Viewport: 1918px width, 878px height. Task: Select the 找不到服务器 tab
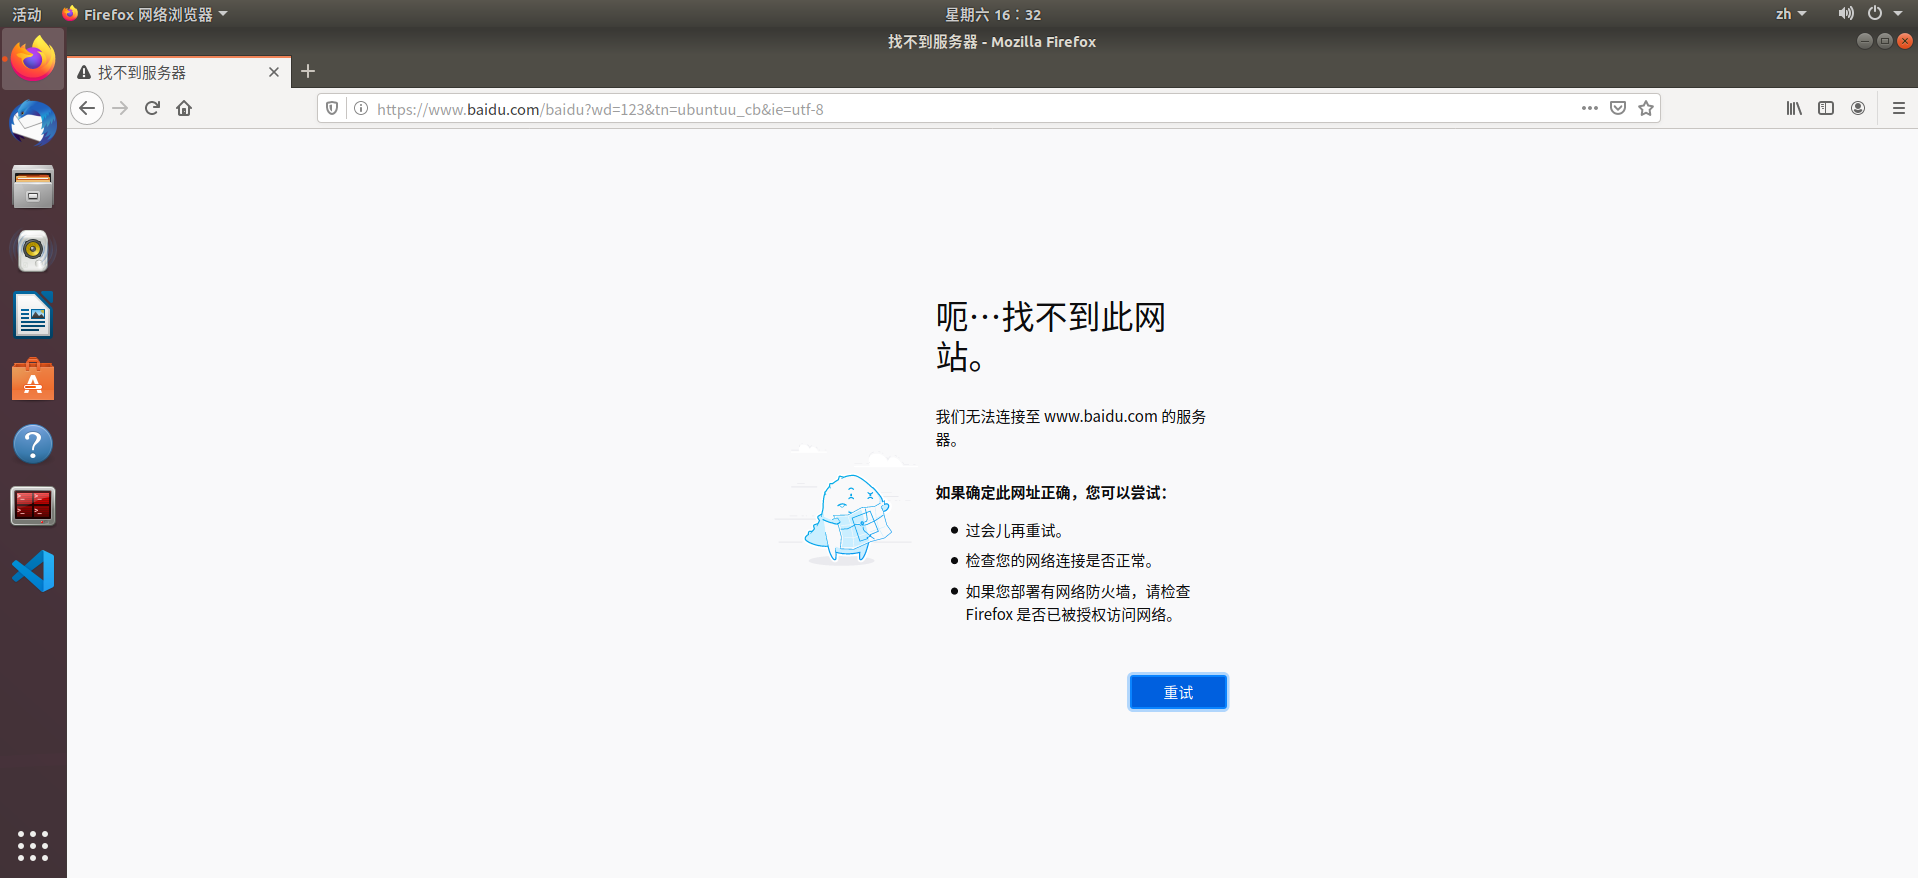(179, 72)
